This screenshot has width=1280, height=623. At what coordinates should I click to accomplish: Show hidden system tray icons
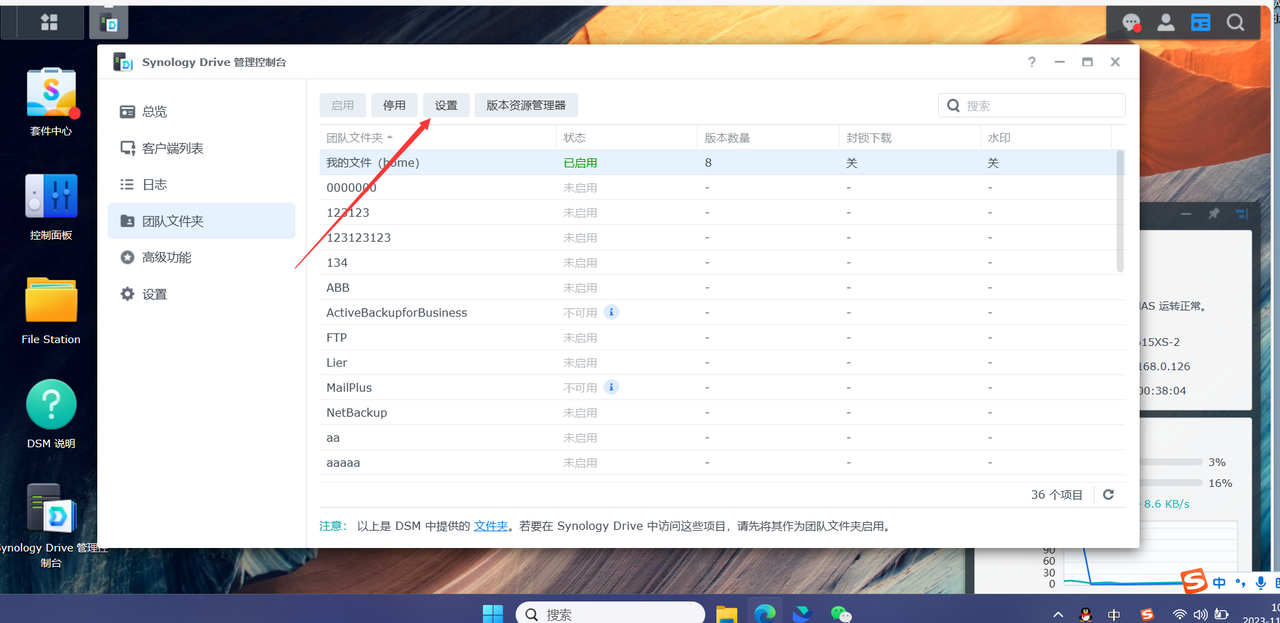point(1056,614)
